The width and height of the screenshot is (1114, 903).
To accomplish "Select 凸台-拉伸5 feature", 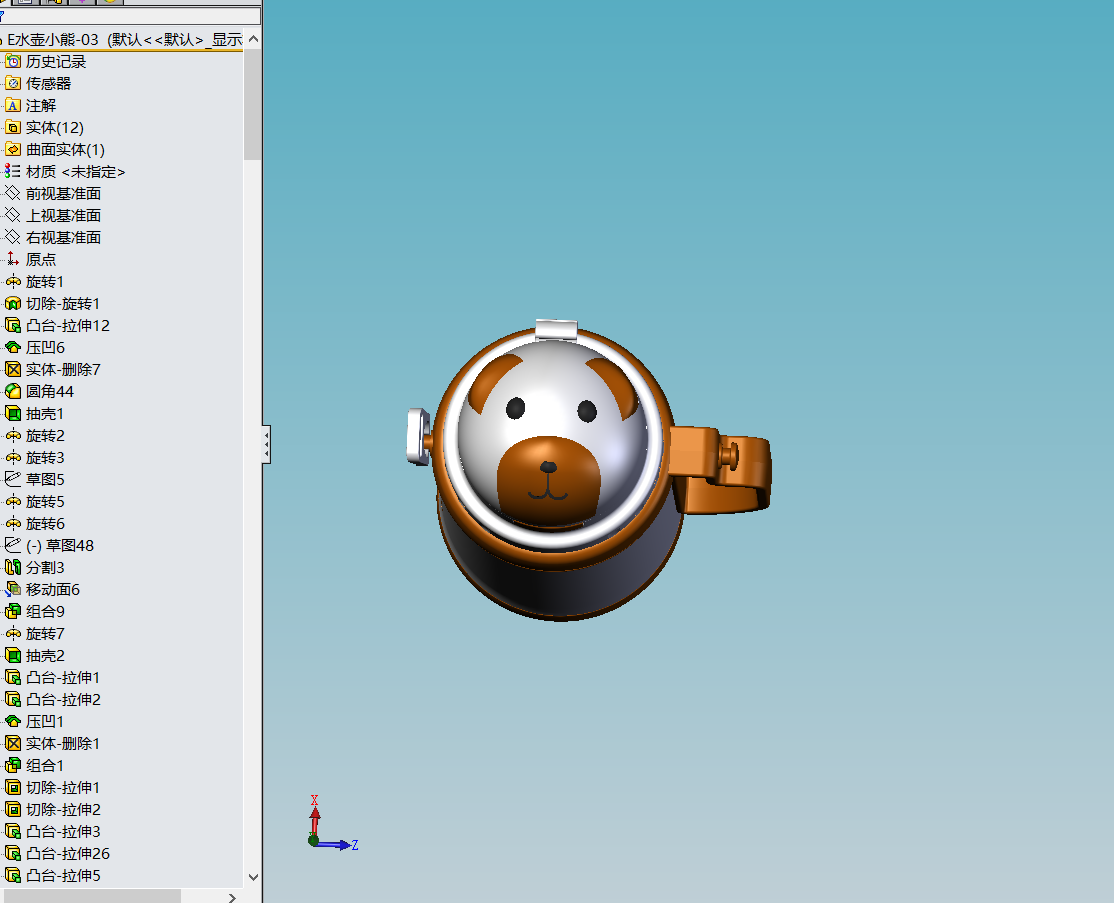I will pos(63,875).
